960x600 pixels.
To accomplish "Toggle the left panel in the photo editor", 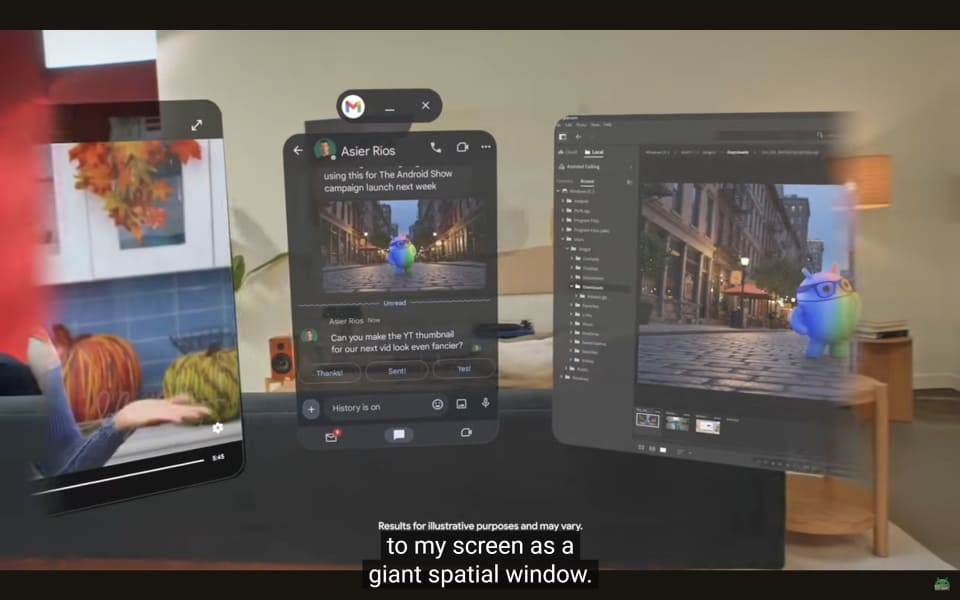I will [x=562, y=137].
